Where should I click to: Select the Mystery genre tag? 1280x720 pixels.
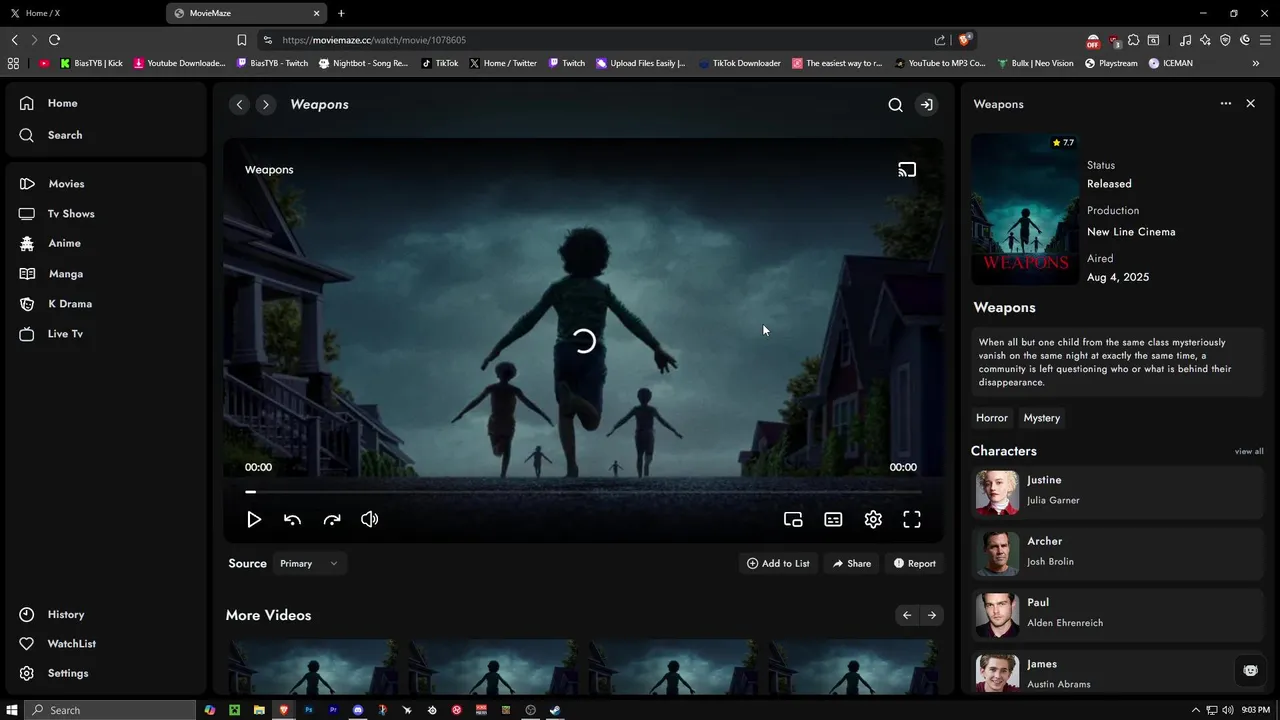click(1041, 418)
